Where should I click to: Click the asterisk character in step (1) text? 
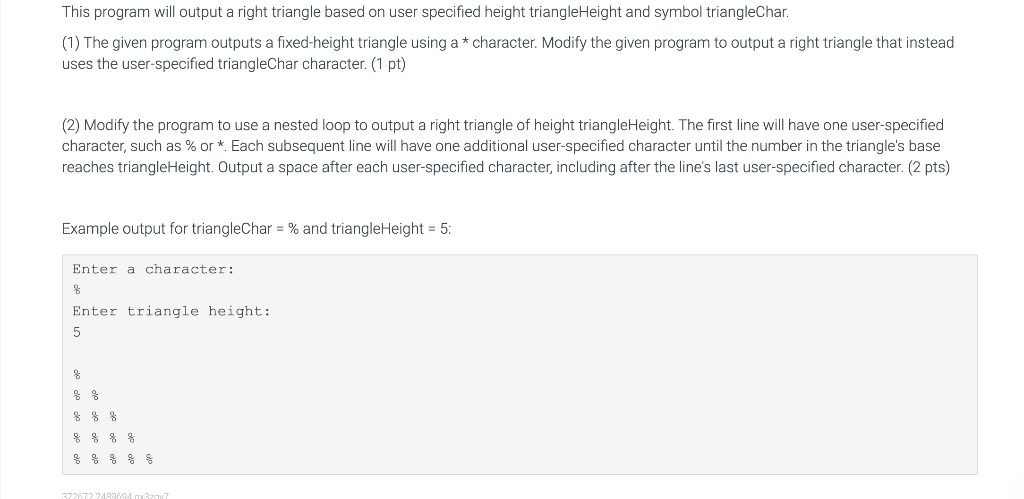pos(465,42)
